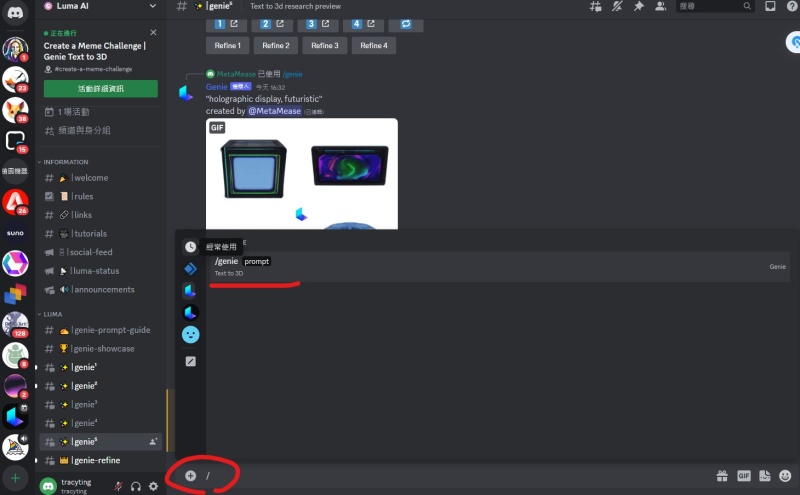
Task: Open the gift icon in message bar
Action: [x=722, y=476]
